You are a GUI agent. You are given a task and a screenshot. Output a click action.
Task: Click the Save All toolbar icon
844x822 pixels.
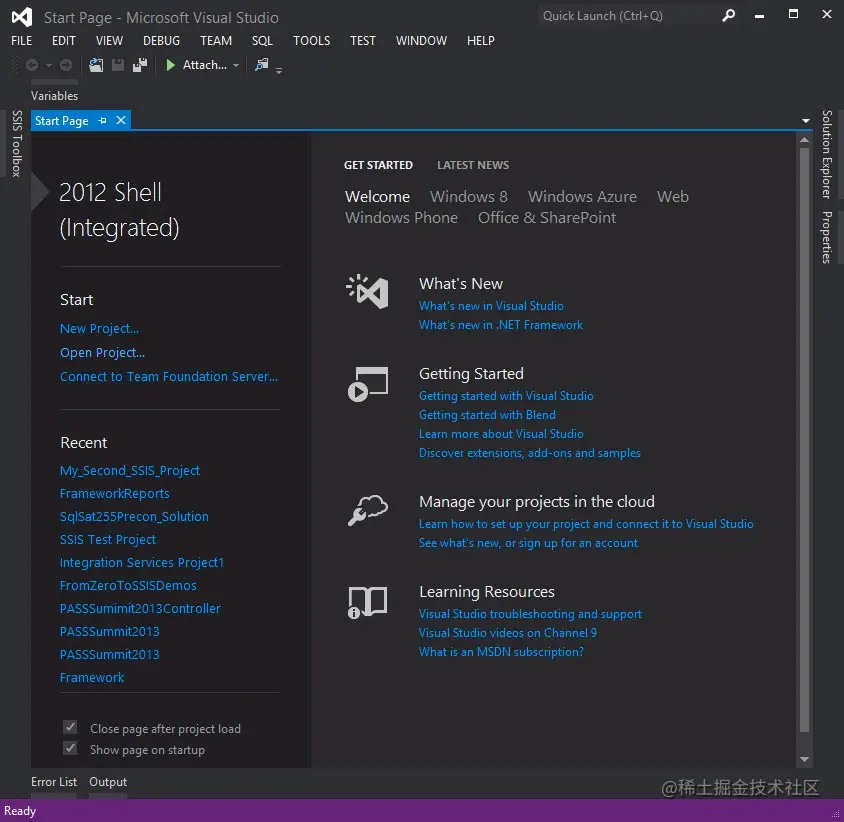point(140,65)
